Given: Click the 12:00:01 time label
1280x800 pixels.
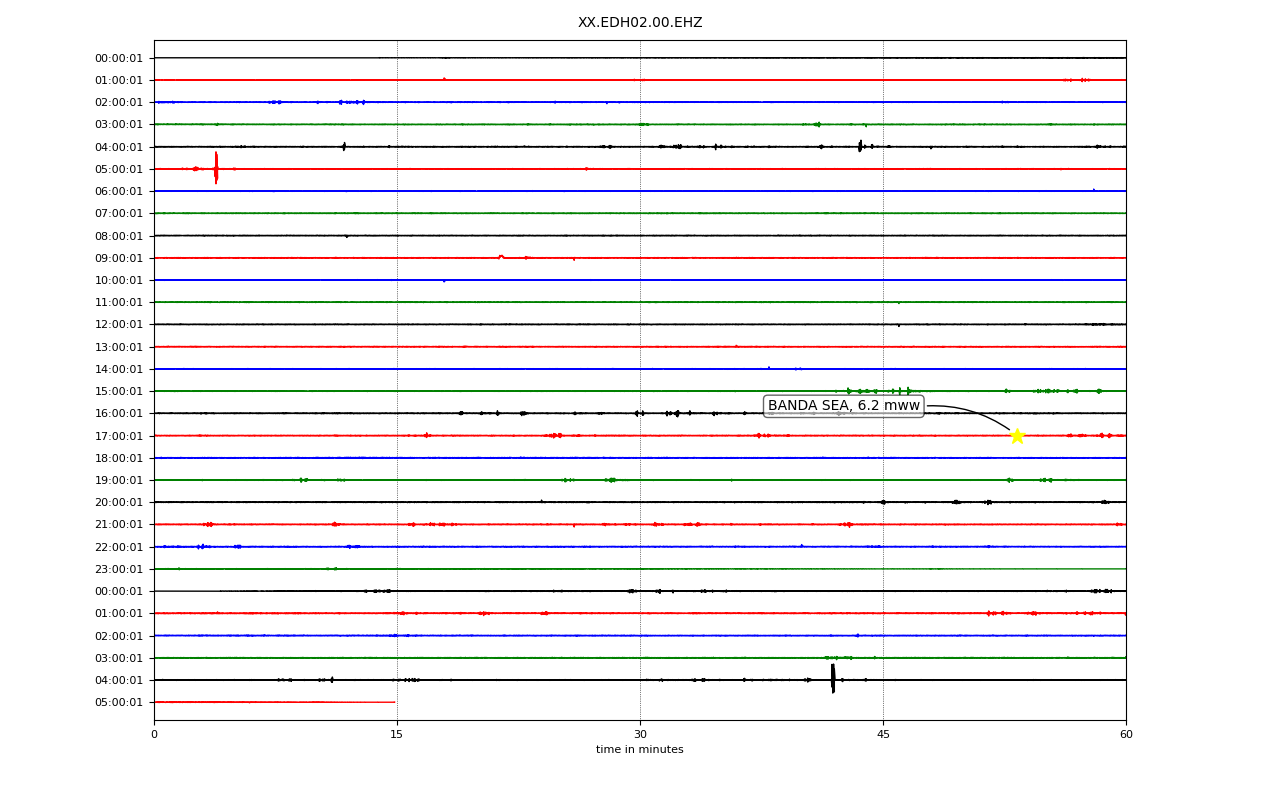Looking at the screenshot, I should 120,324.
